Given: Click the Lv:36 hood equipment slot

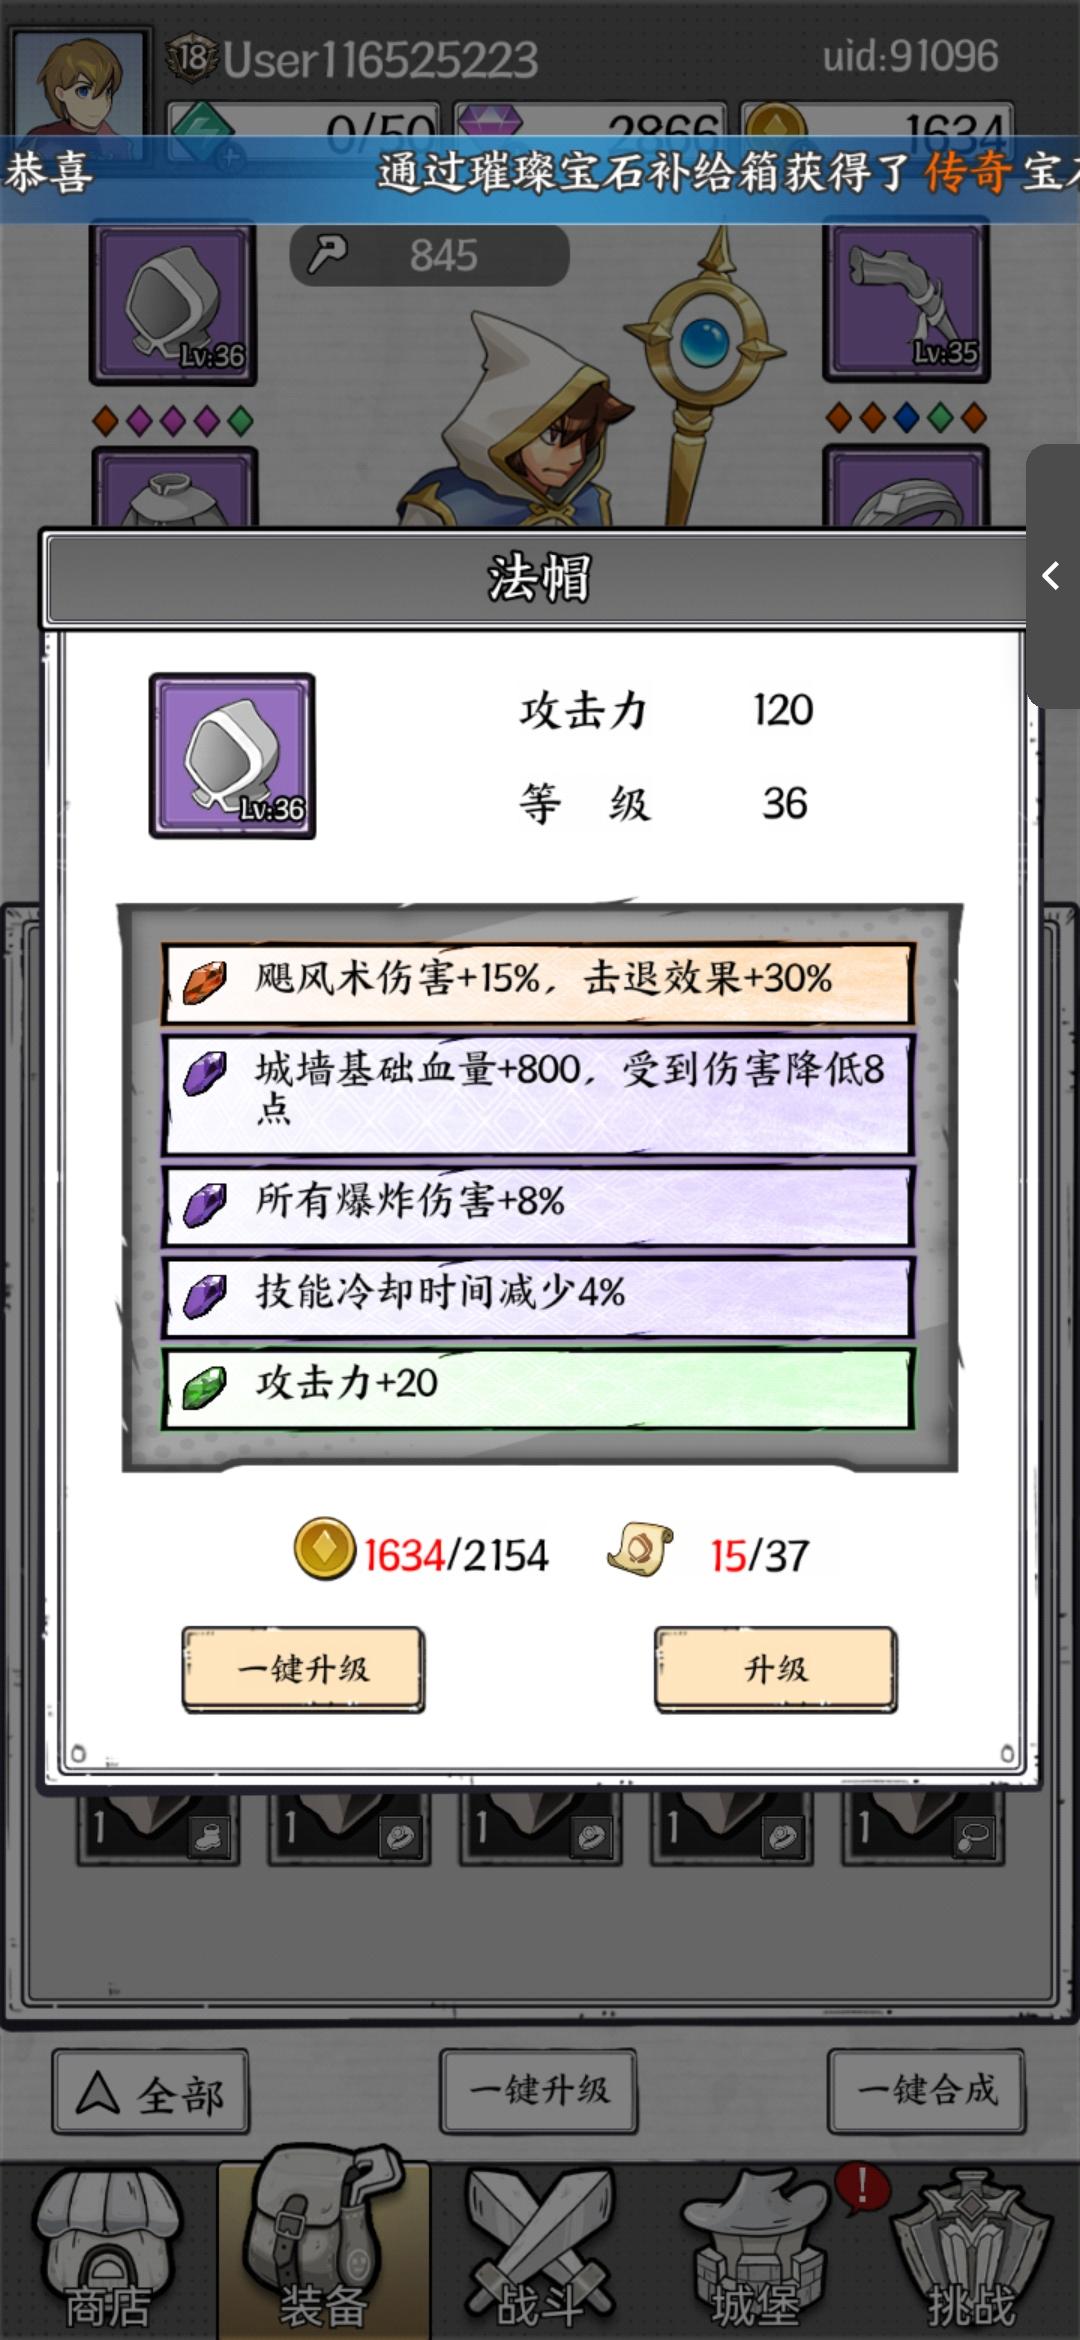Looking at the screenshot, I should click(x=173, y=305).
